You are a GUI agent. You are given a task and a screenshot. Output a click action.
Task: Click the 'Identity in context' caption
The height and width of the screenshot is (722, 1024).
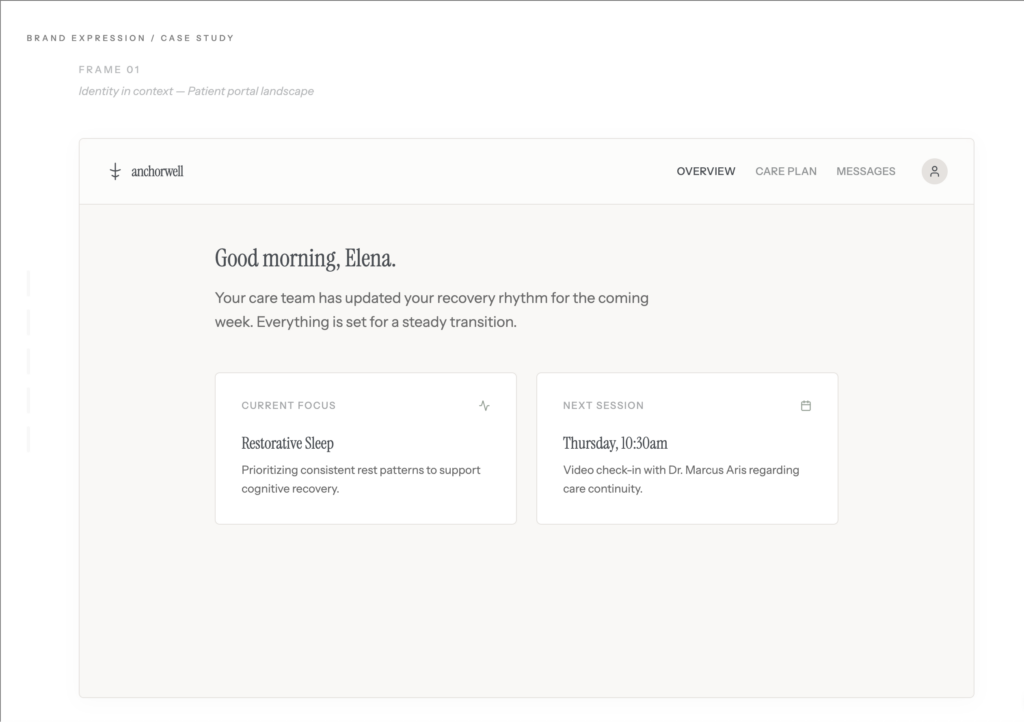pos(196,91)
